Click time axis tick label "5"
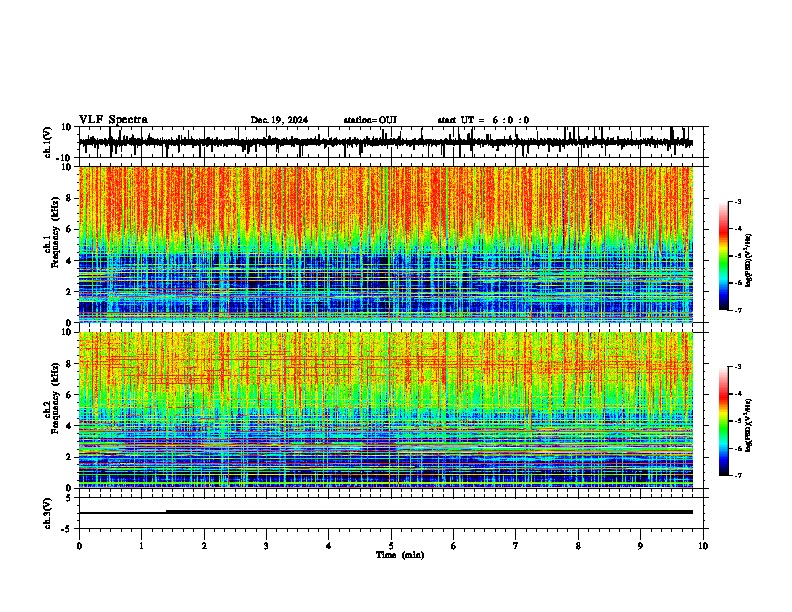 tap(391, 546)
